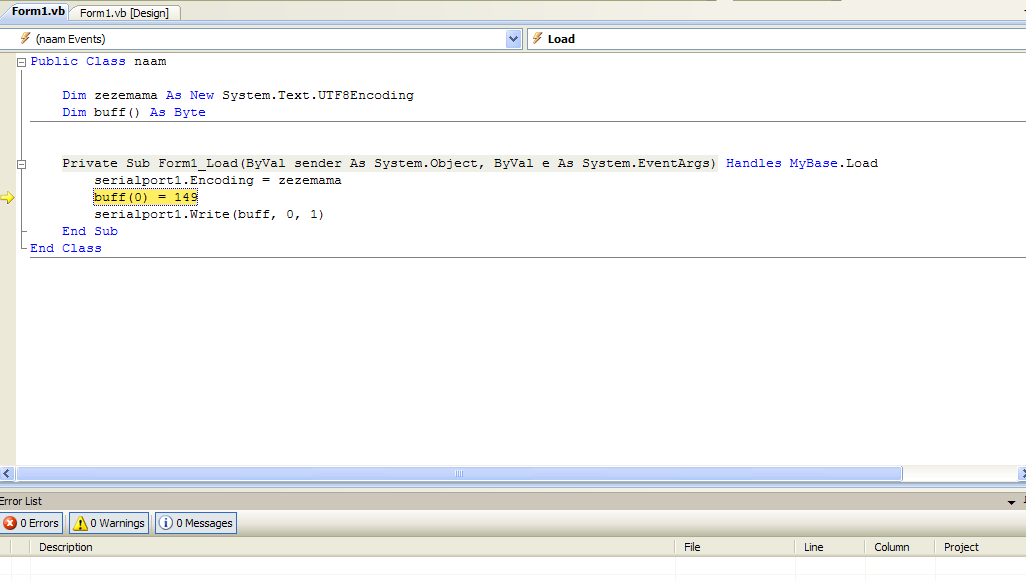The width and height of the screenshot is (1026, 581).
Task: Click the lightning icon beside Load
Action: pyautogui.click(x=537, y=39)
